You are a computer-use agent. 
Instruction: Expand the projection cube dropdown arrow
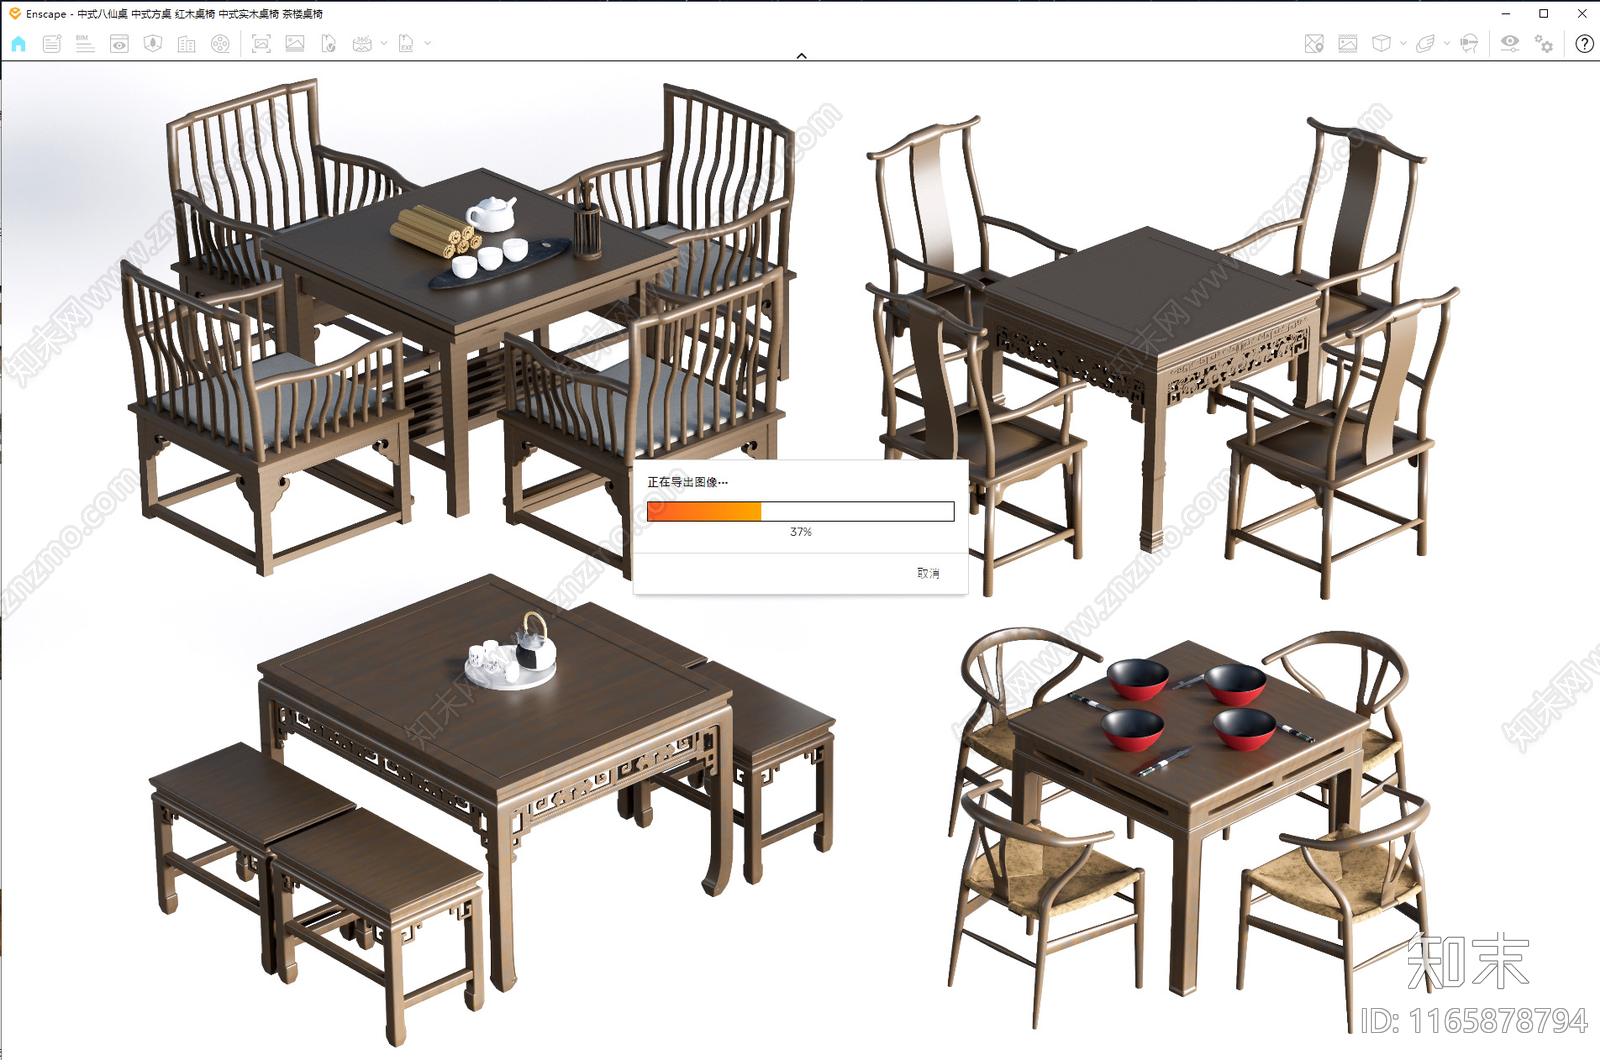[x=1403, y=44]
